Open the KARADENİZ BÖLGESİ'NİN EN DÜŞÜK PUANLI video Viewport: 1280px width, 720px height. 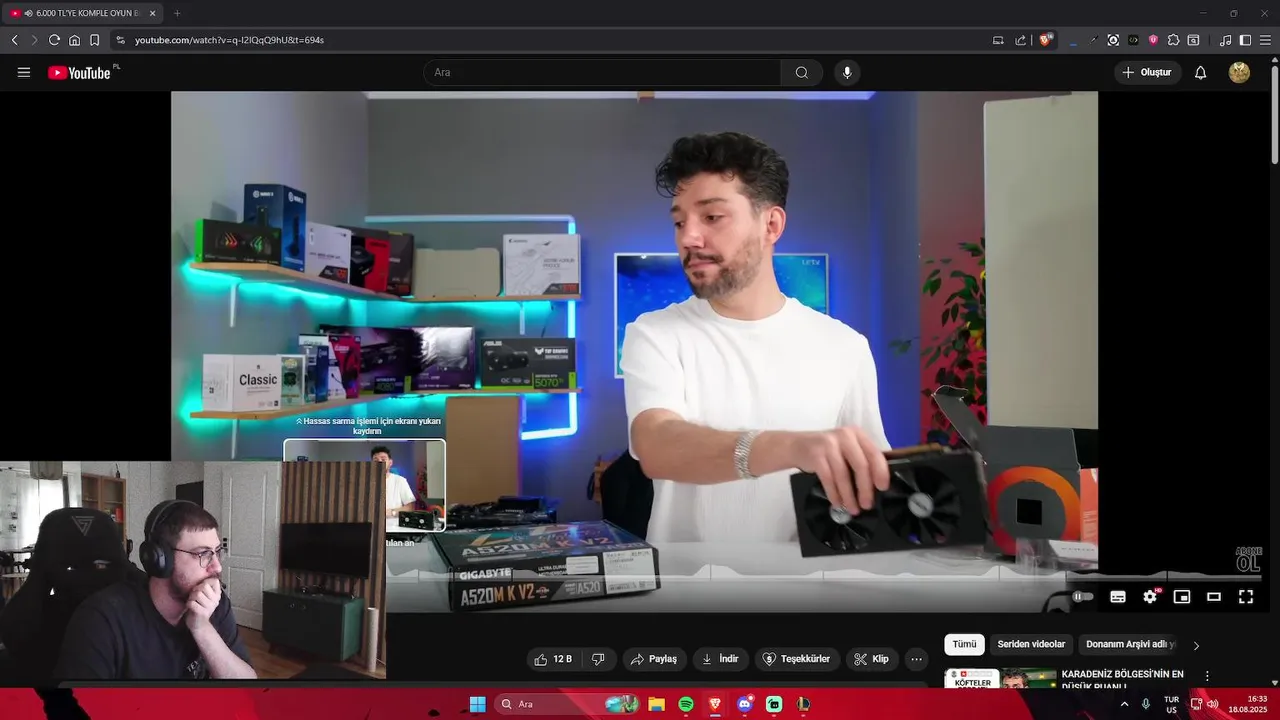[1122, 679]
